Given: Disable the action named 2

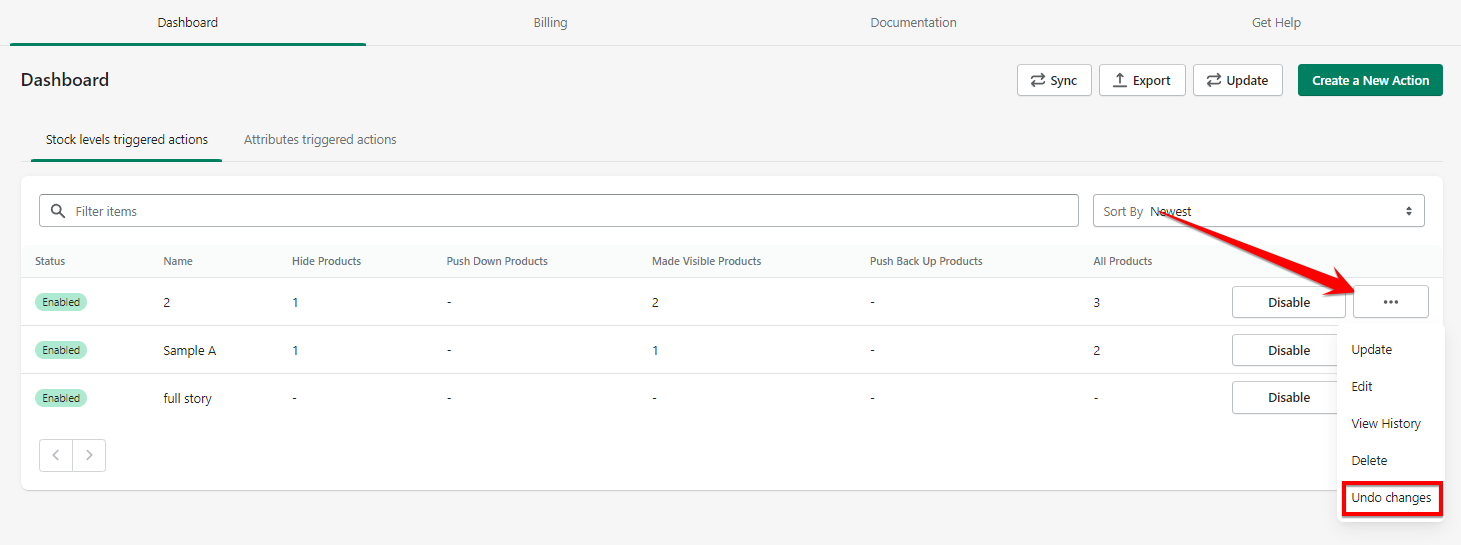Looking at the screenshot, I should (x=1288, y=302).
